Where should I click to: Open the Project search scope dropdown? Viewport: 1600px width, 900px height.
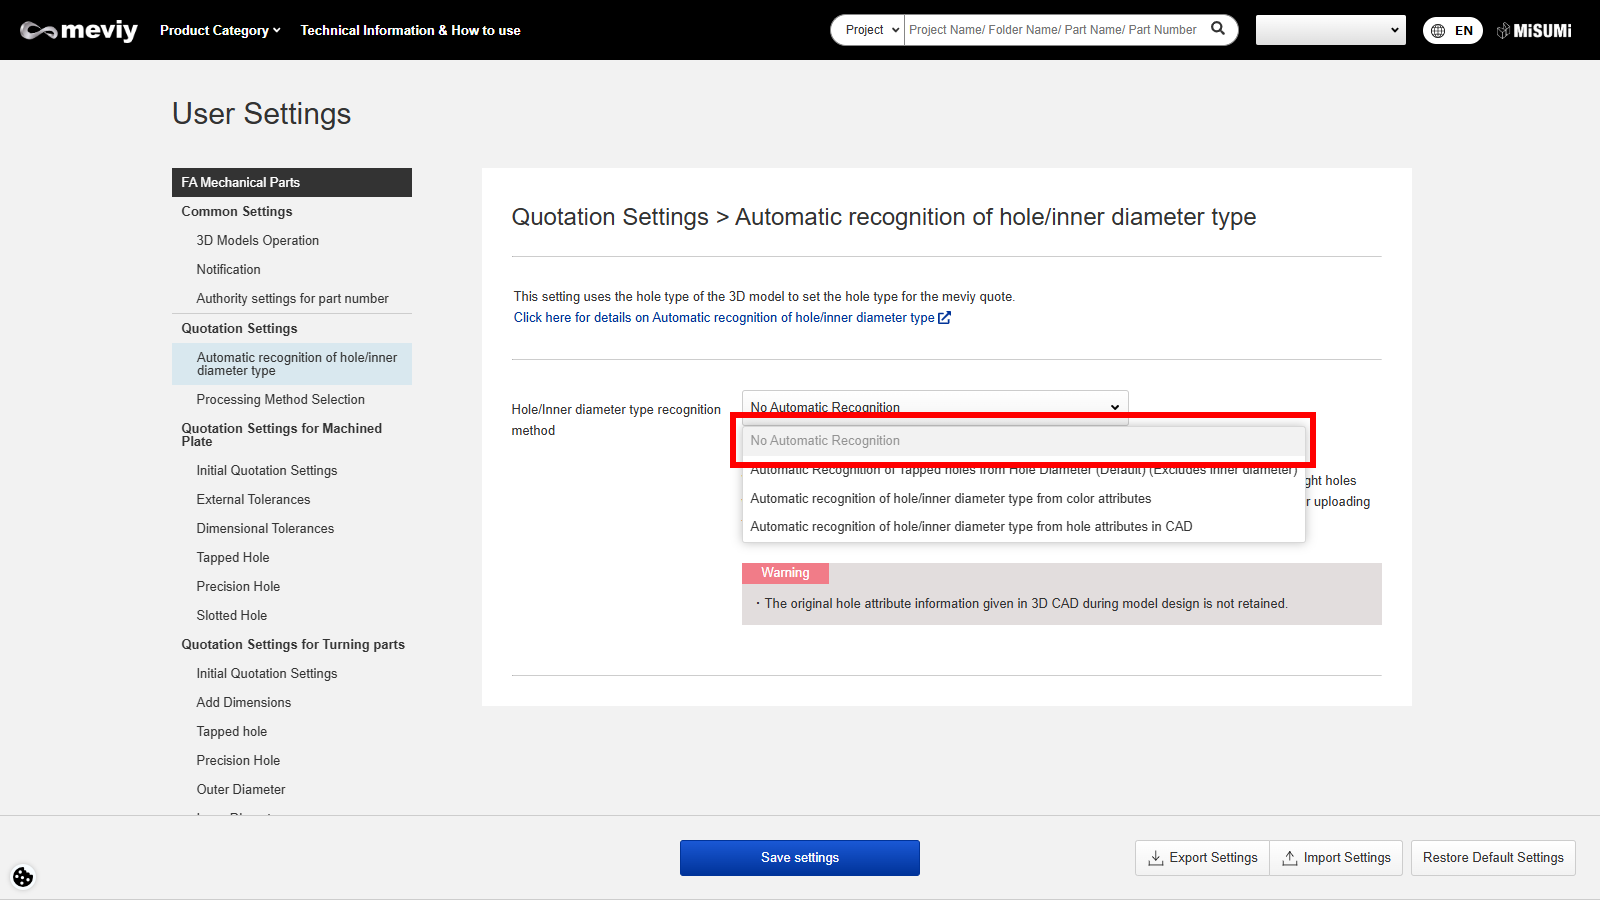tap(868, 30)
